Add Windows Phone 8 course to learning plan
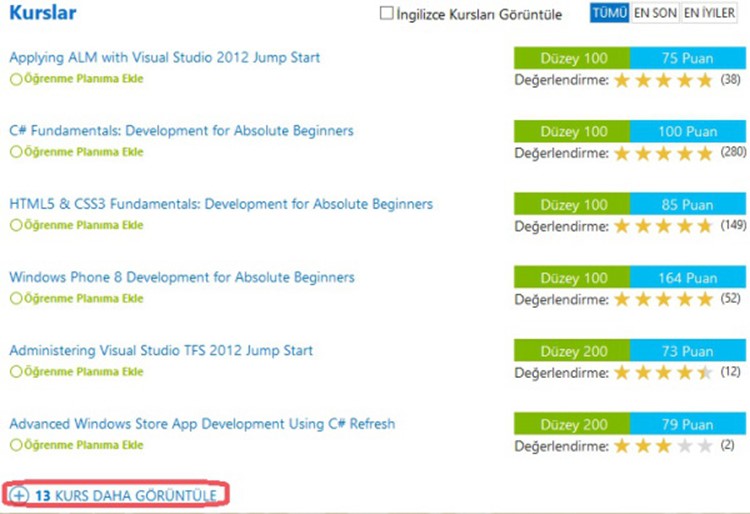 coord(77,298)
